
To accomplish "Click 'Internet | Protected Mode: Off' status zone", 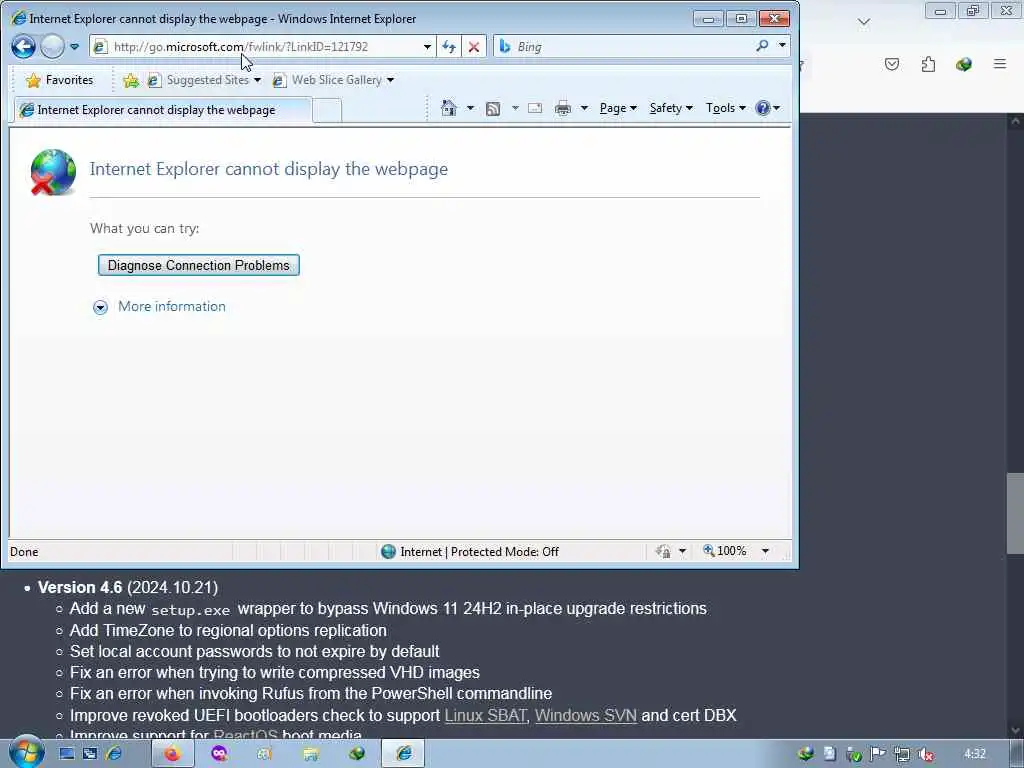I will click(470, 552).
